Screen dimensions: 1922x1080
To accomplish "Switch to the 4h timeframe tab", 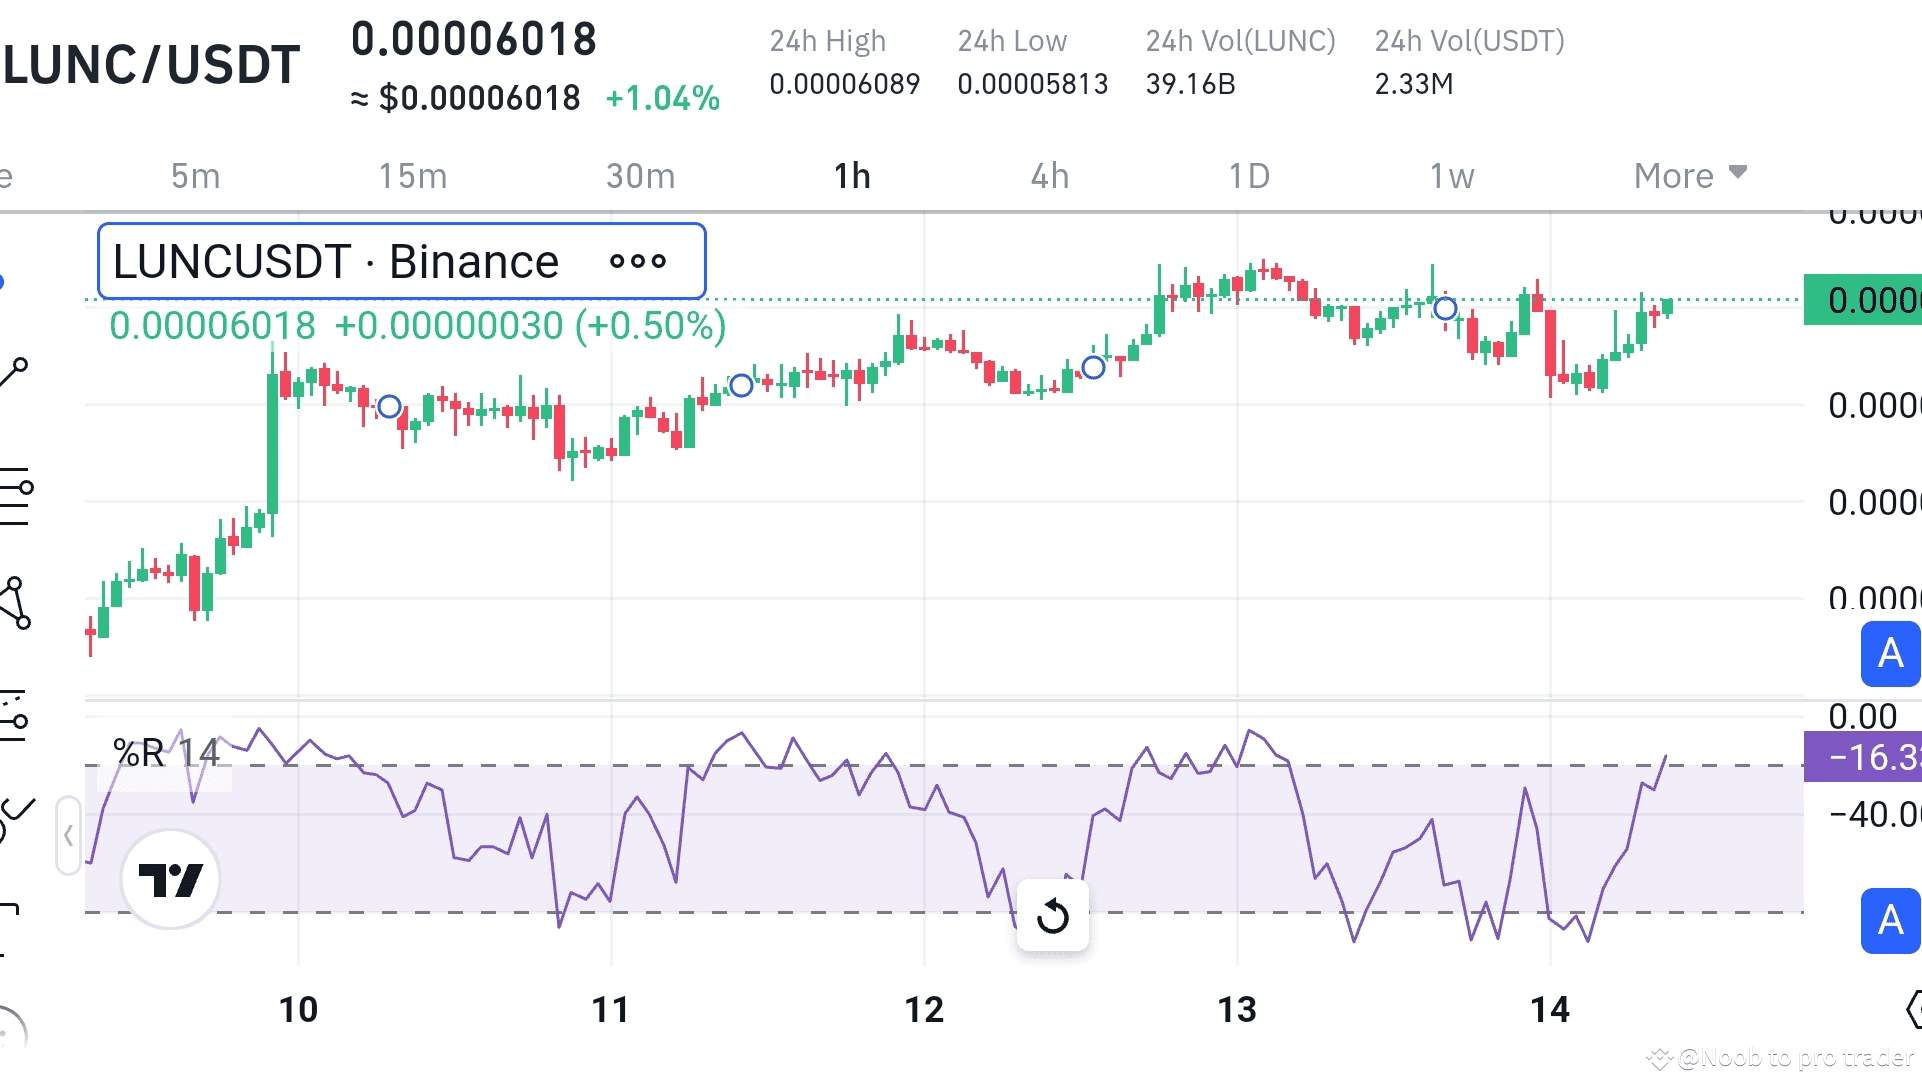I will click(1049, 176).
